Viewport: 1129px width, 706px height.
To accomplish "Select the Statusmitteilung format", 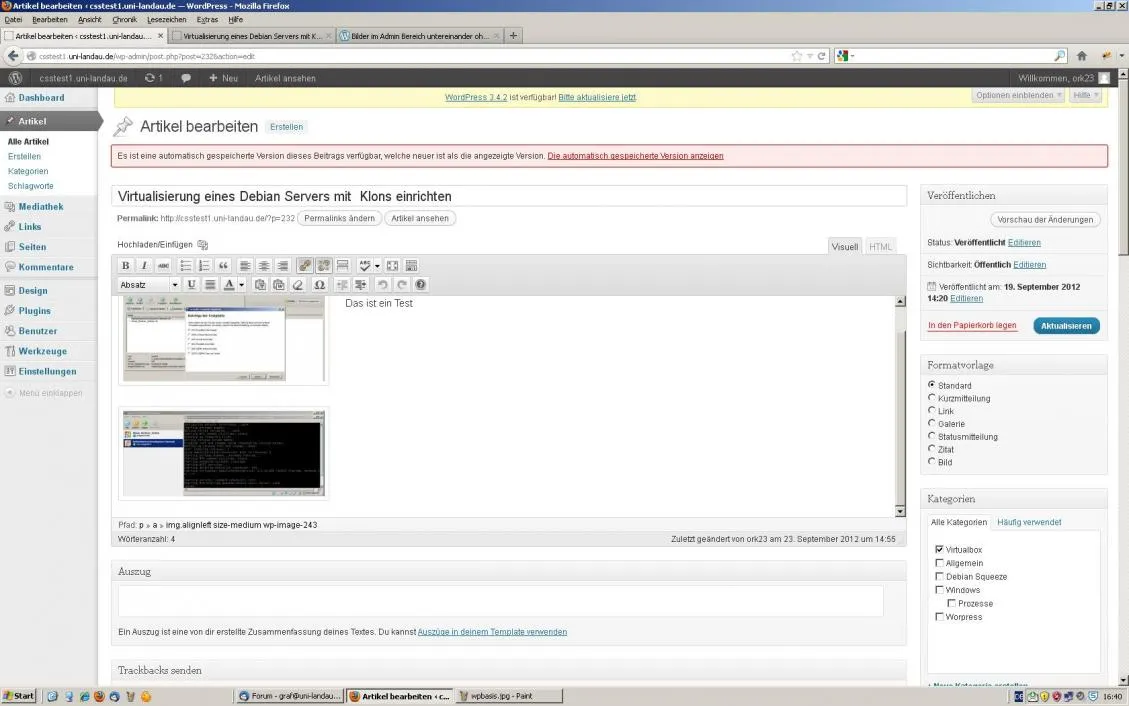I will [x=932, y=436].
